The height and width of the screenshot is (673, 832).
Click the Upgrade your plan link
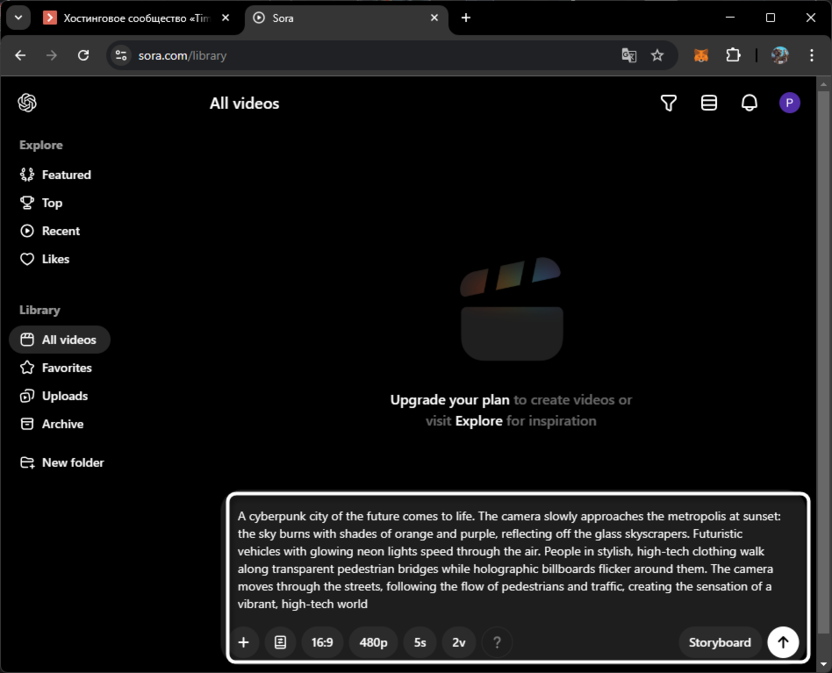[449, 400]
